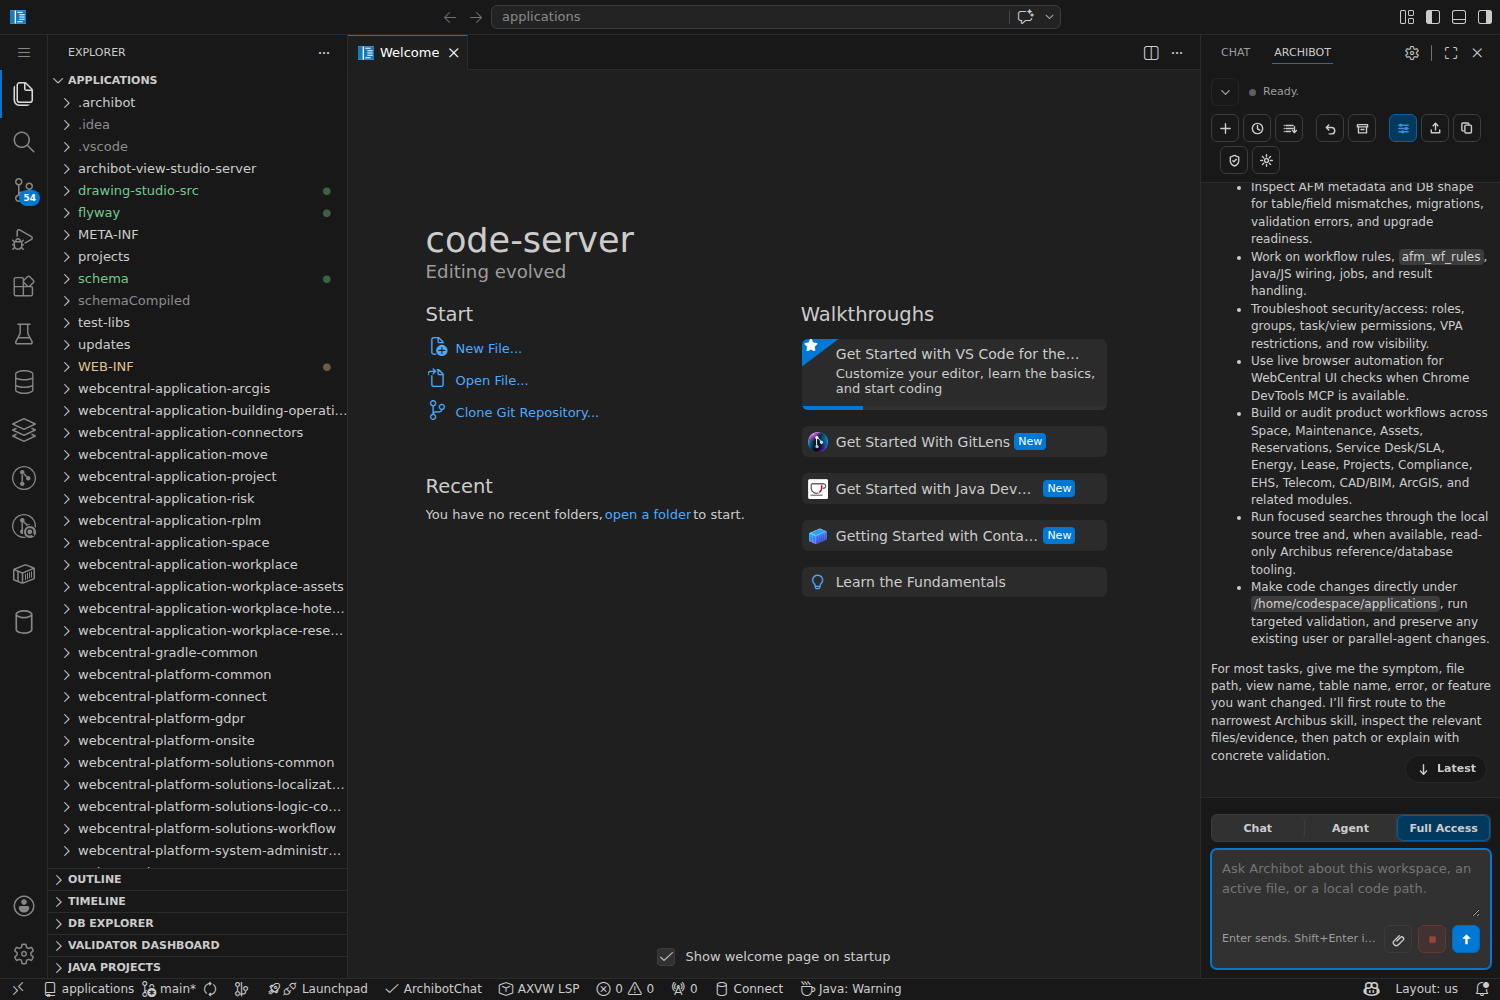This screenshot has height=1000, width=1500.
Task: Click the Archibot sun theme icon
Action: point(1266,160)
